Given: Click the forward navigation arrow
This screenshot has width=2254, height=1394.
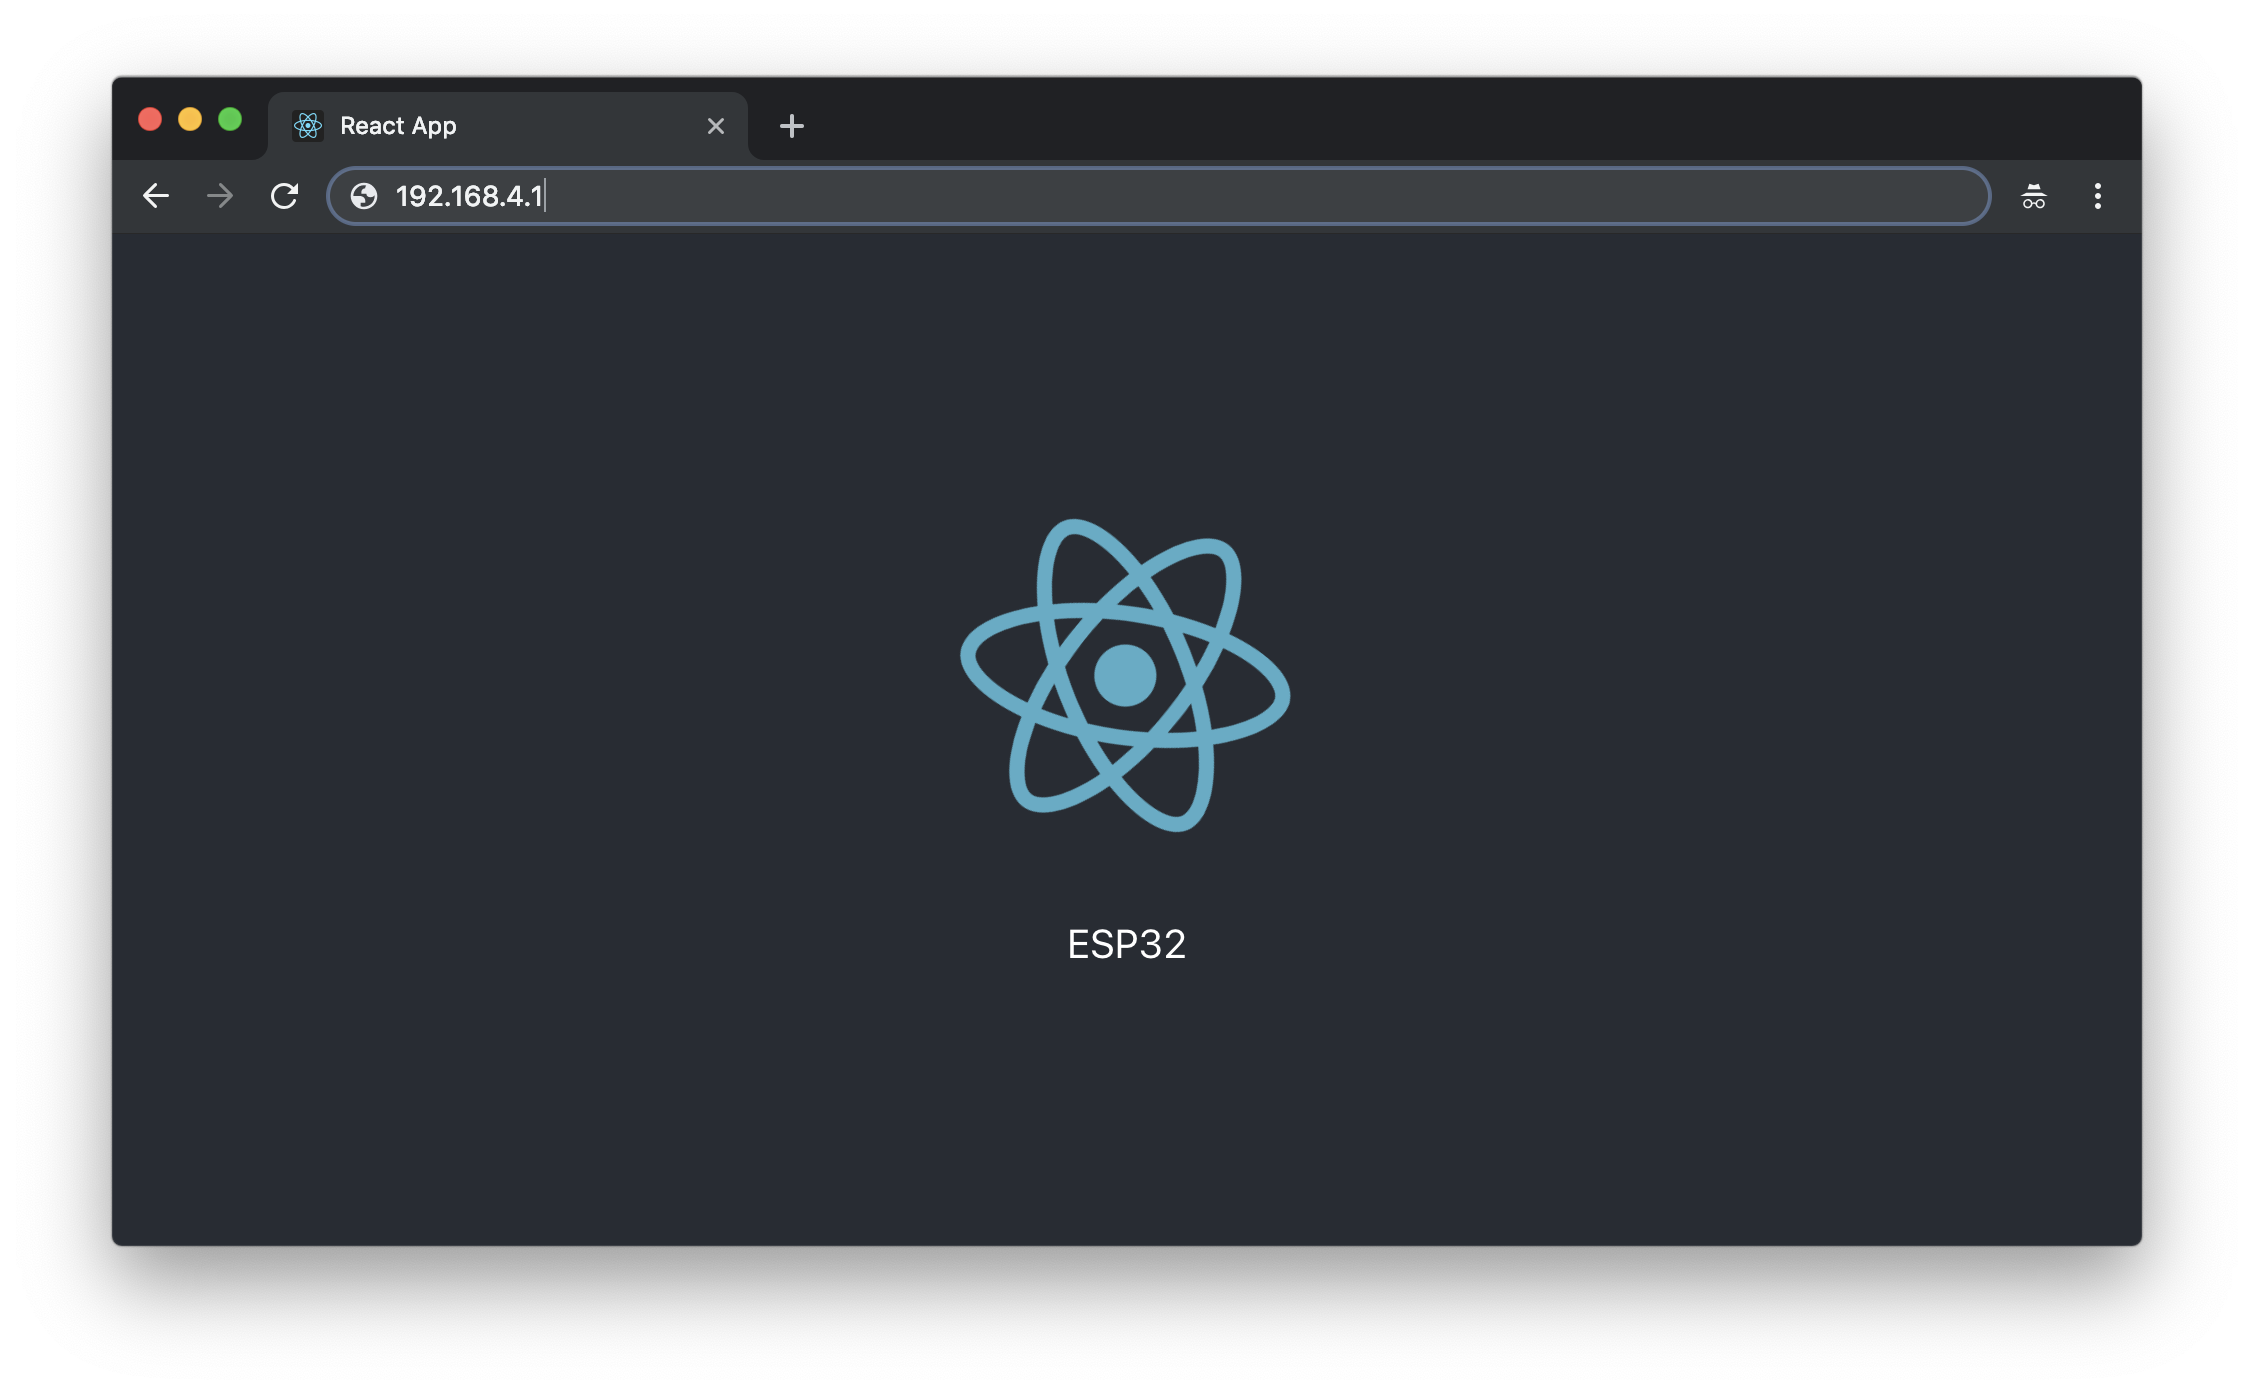Looking at the screenshot, I should (x=220, y=196).
